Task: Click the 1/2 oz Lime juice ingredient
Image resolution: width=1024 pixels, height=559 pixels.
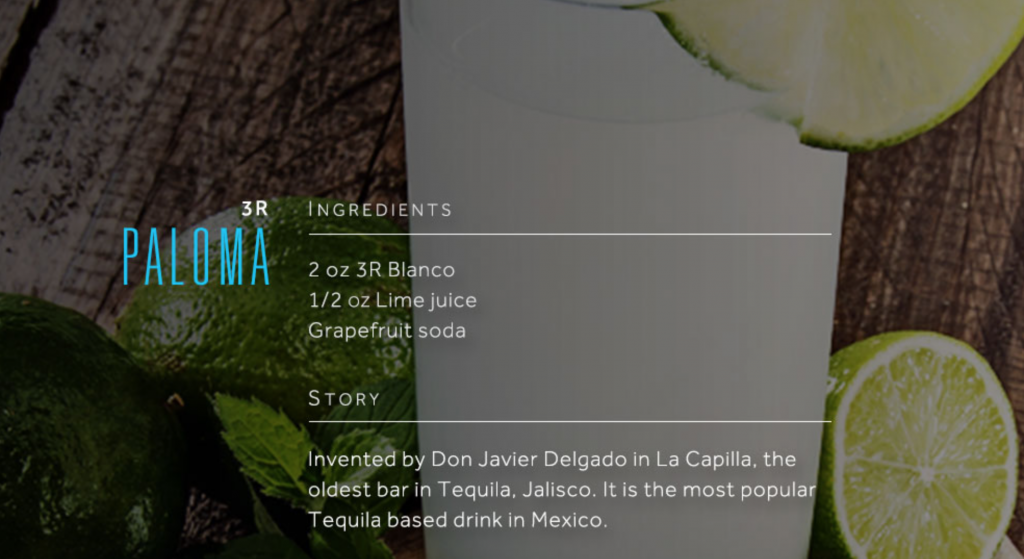Action: (x=392, y=300)
